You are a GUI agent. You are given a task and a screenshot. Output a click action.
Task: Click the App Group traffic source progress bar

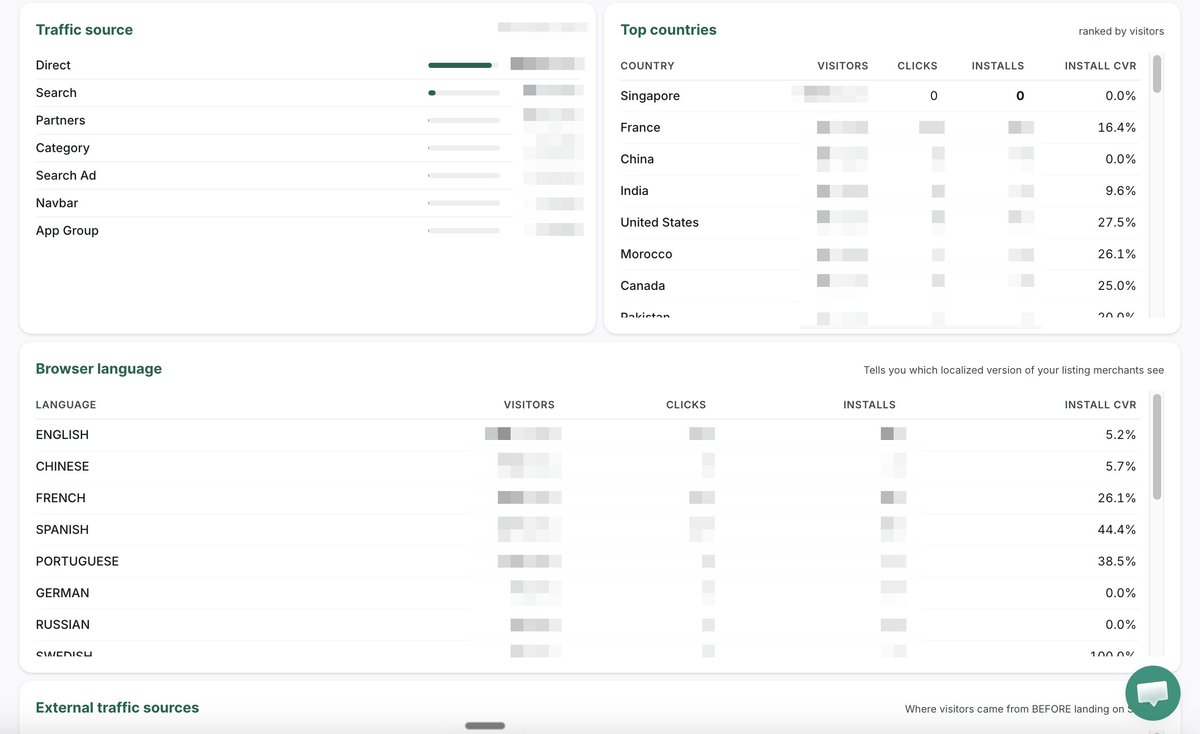464,230
